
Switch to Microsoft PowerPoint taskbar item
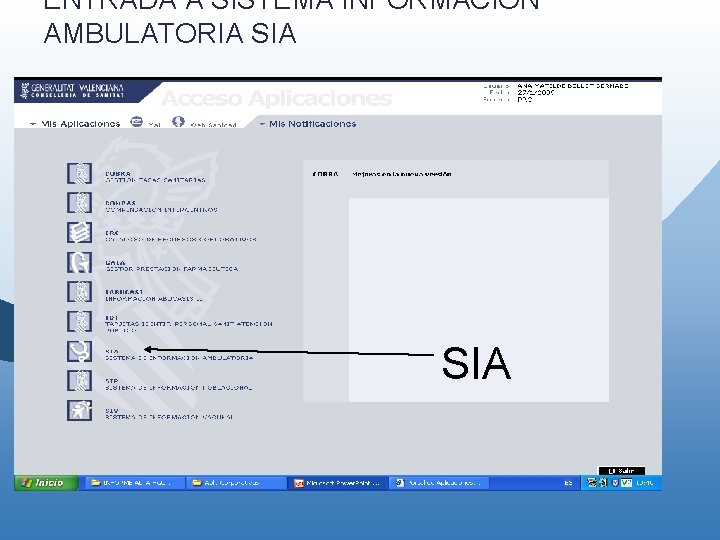pyautogui.click(x=338, y=483)
